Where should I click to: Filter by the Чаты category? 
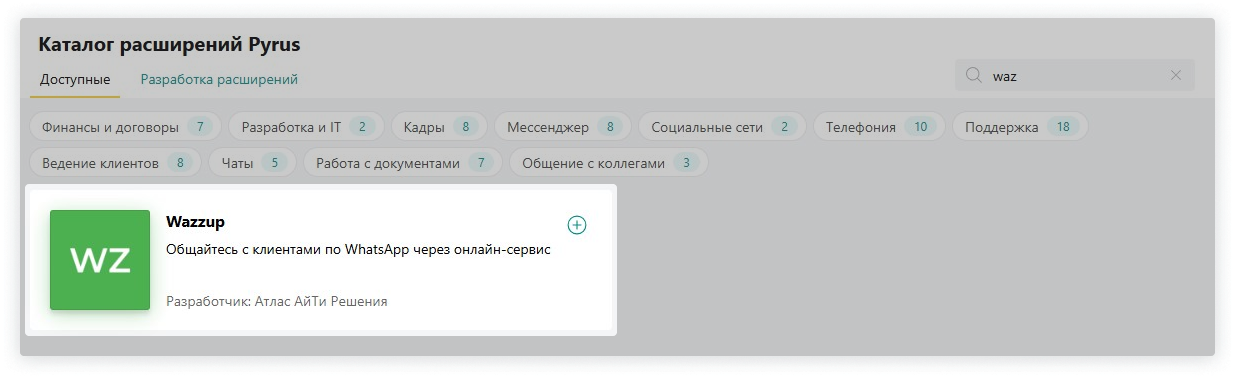(249, 163)
